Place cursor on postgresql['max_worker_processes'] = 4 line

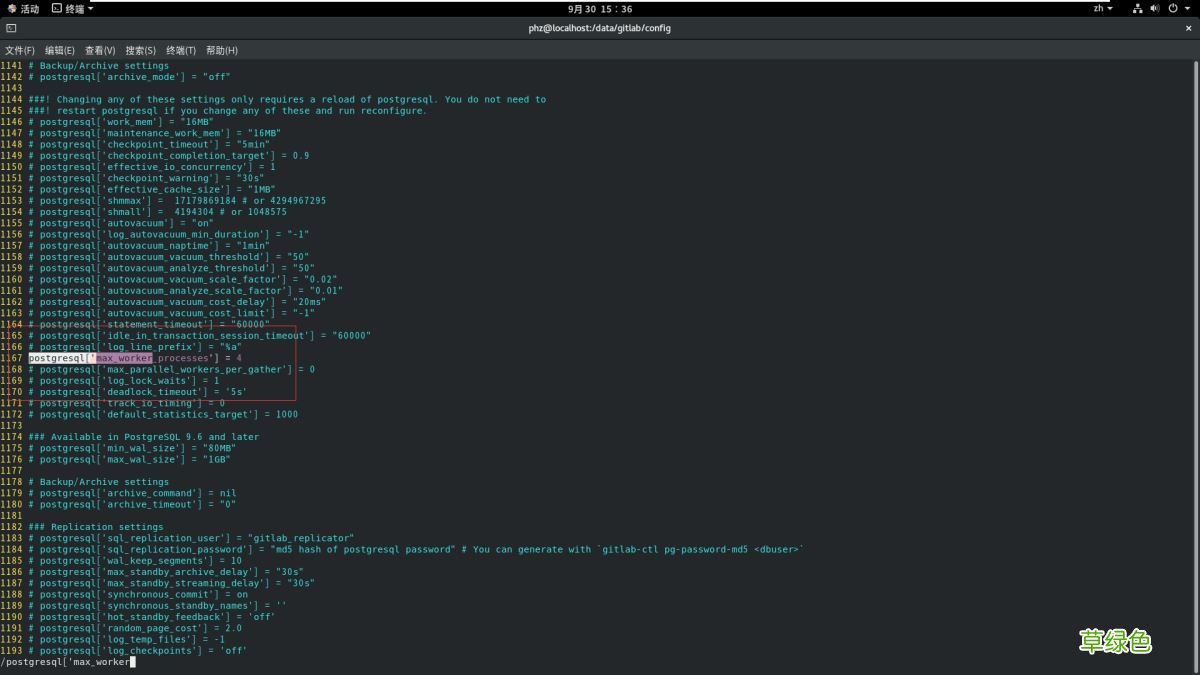(135, 358)
